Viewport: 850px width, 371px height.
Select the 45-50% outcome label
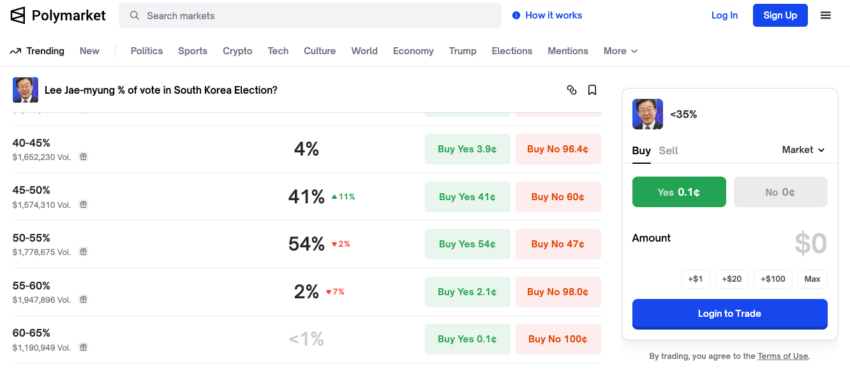(31, 190)
